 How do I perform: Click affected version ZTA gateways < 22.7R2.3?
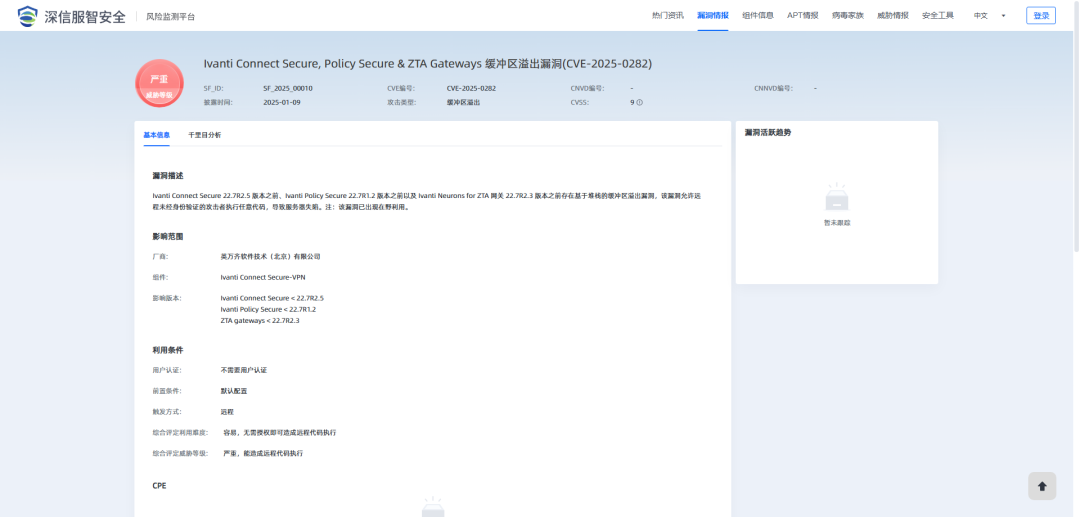pyautogui.click(x=260, y=320)
